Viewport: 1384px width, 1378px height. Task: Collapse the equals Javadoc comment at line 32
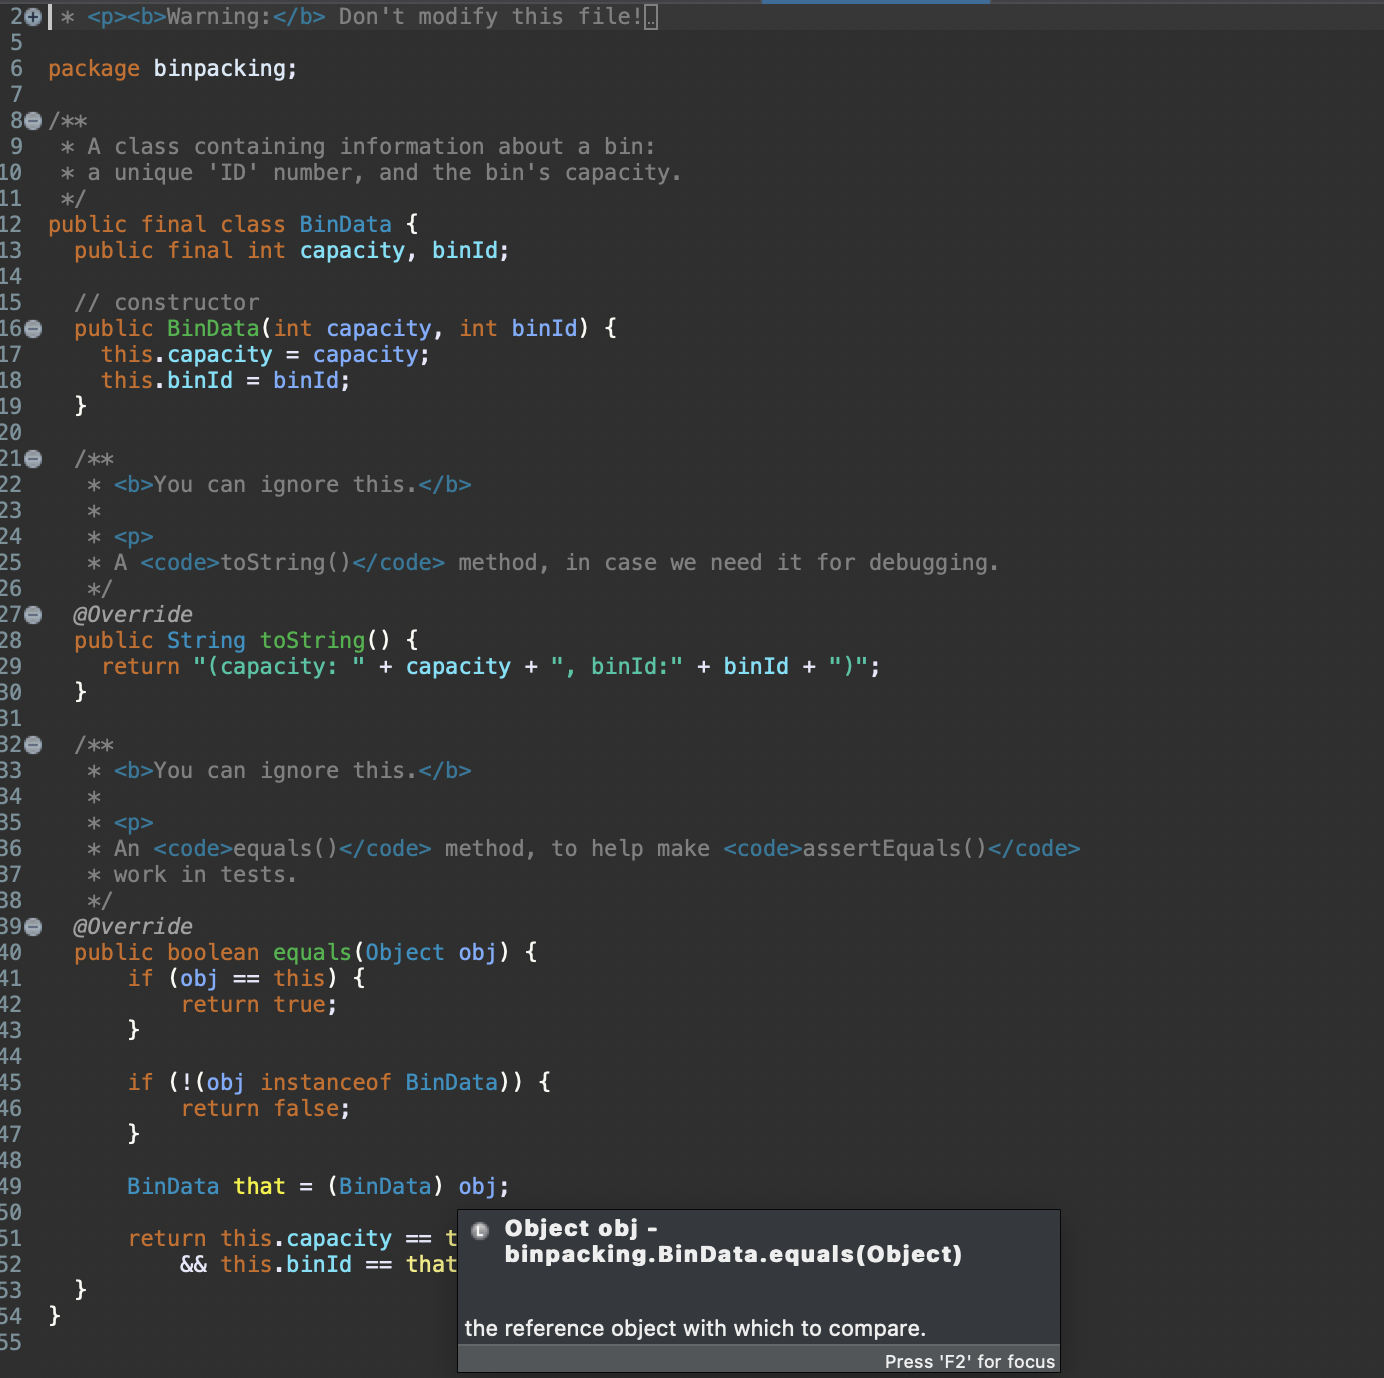[x=33, y=745]
